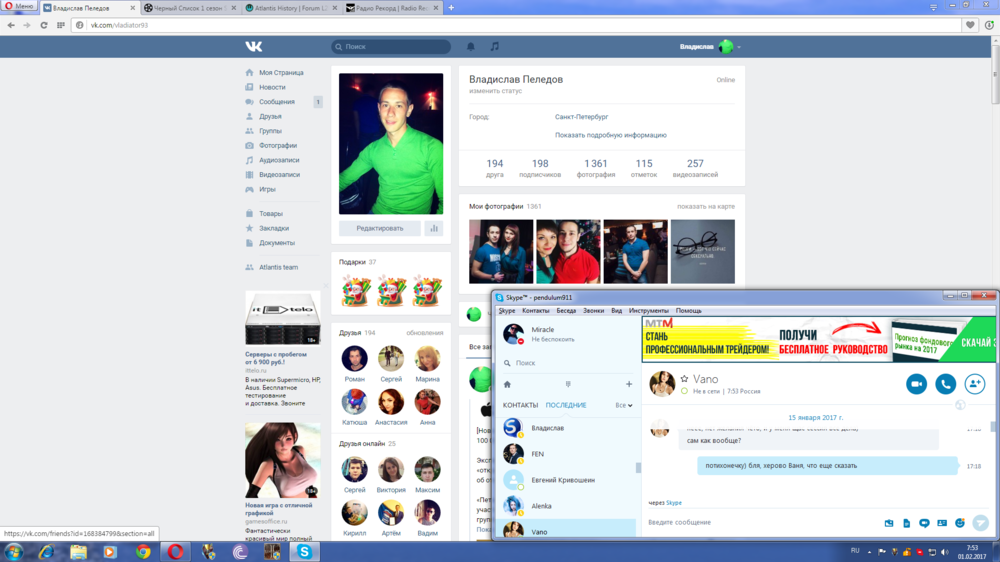
Task: Open the VK music player icon
Action: click(x=494, y=47)
